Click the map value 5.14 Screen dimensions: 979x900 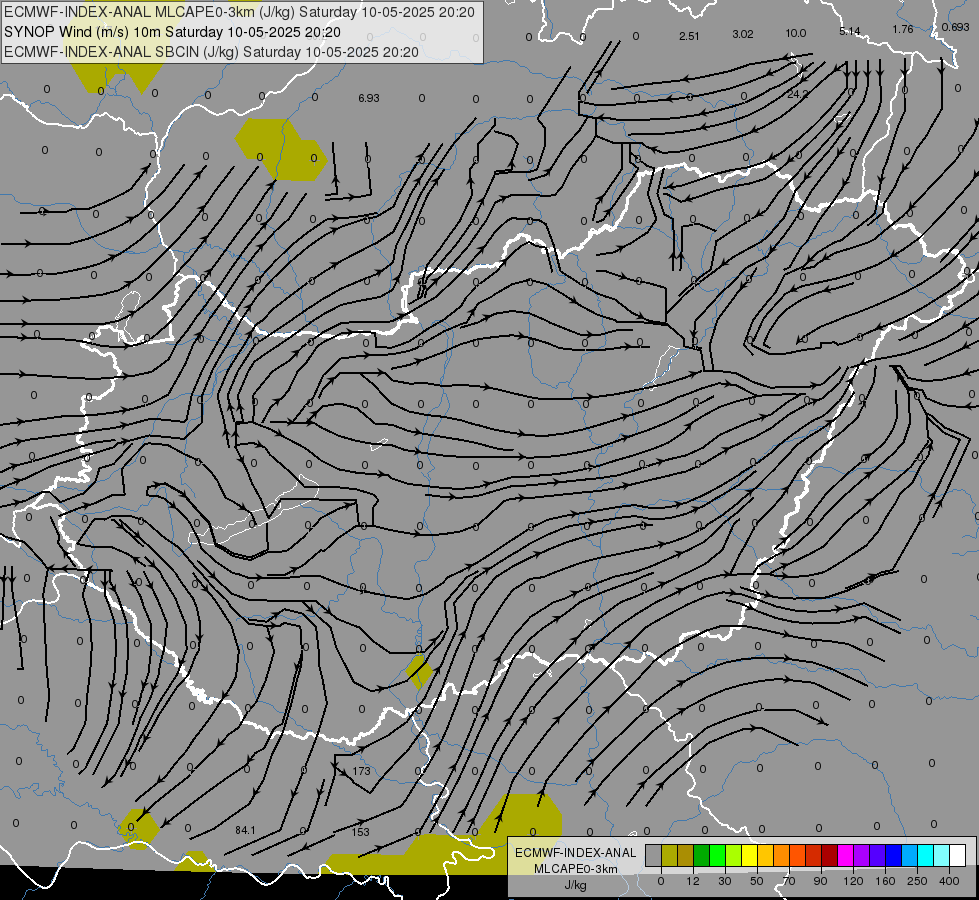[850, 31]
